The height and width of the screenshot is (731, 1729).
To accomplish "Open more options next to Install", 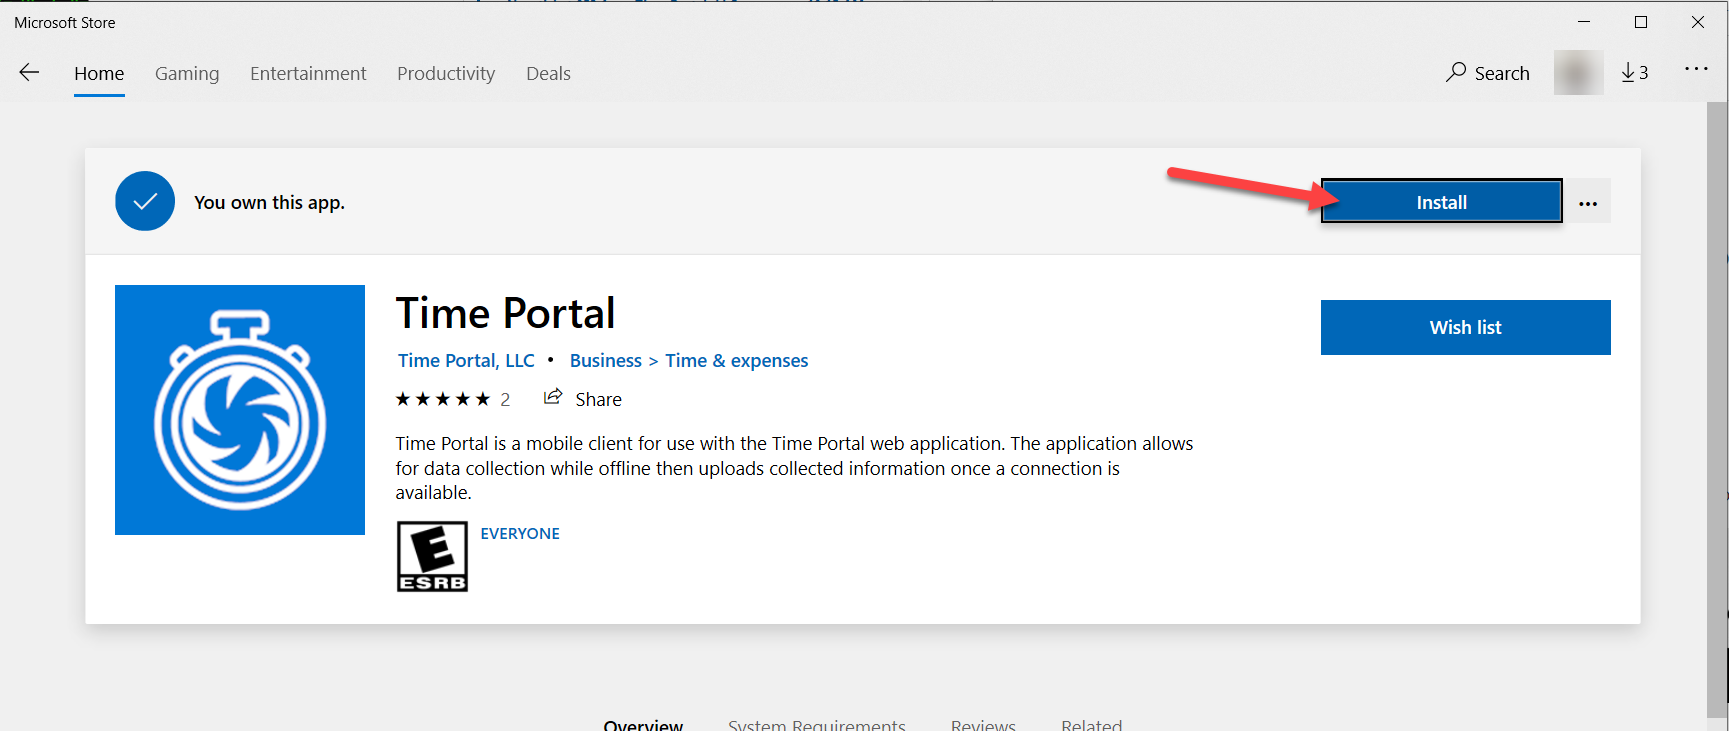I will 1588,203.
